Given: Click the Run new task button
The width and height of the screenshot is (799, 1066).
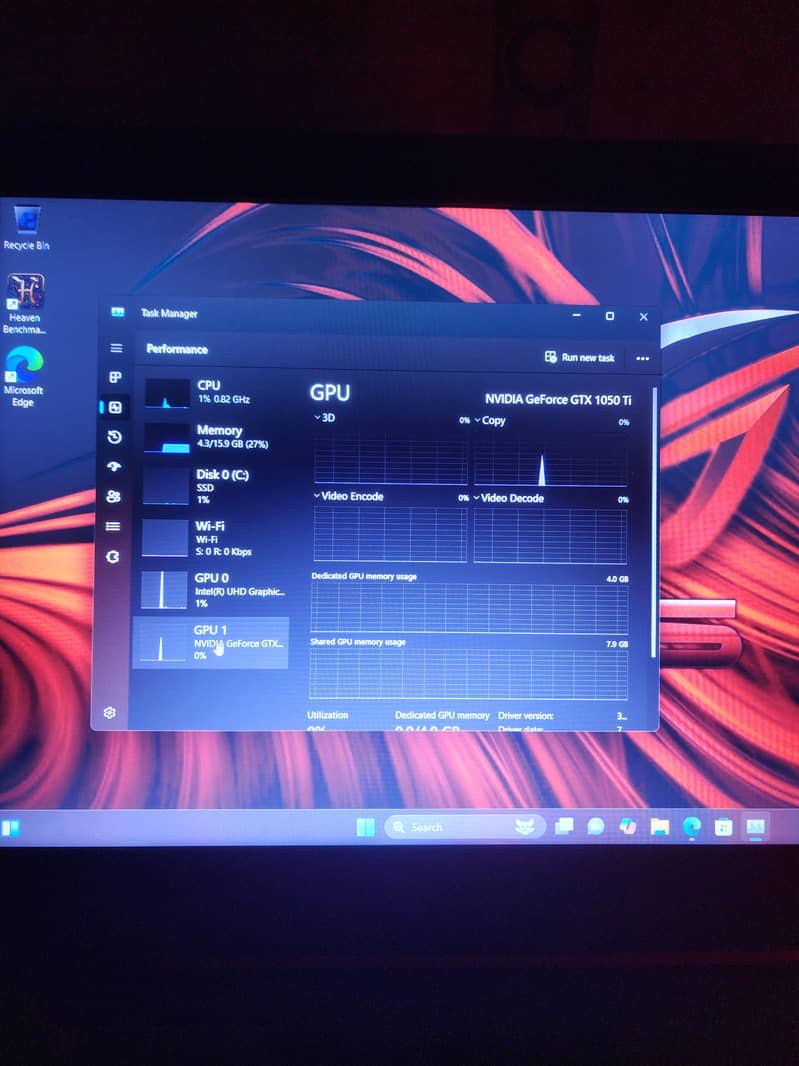Looking at the screenshot, I should pos(580,357).
